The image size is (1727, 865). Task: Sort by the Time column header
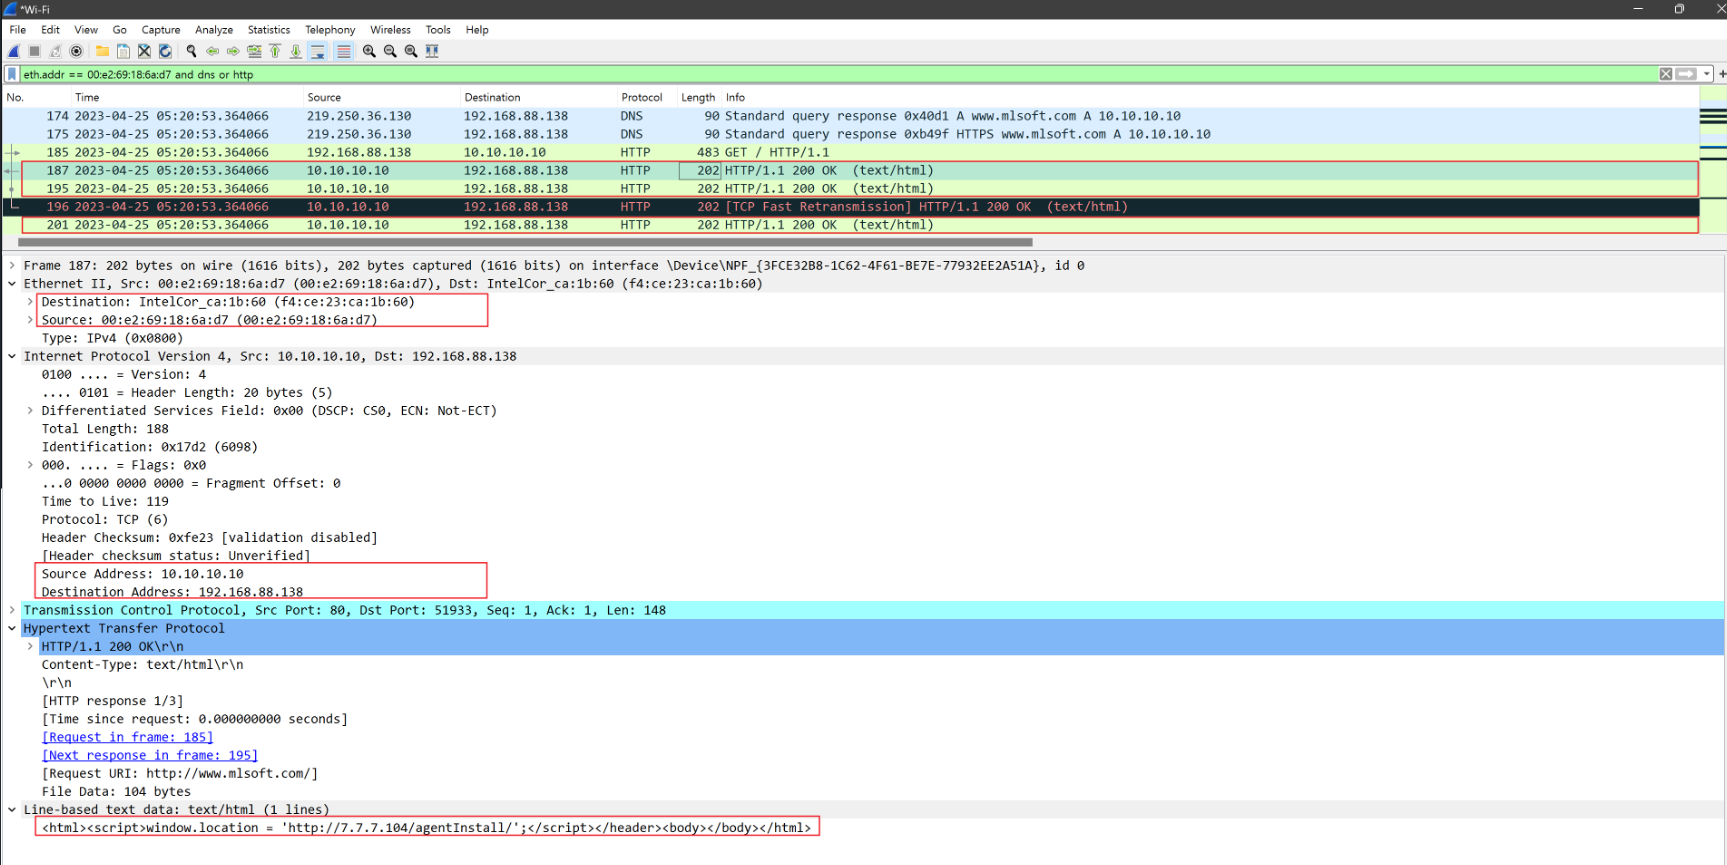pyautogui.click(x=187, y=97)
